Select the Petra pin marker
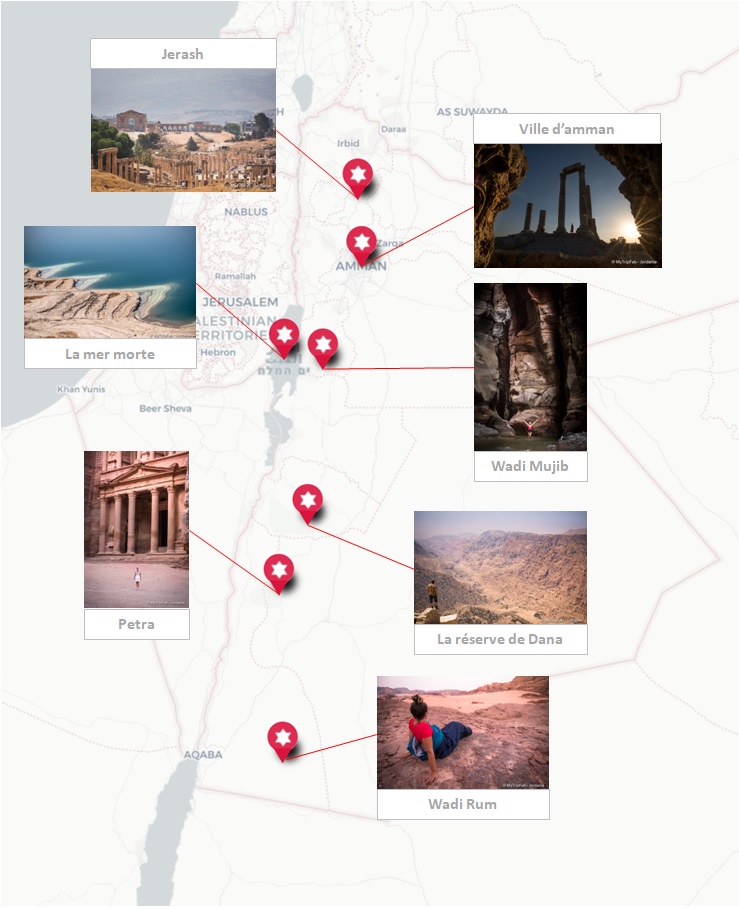 click(x=279, y=573)
